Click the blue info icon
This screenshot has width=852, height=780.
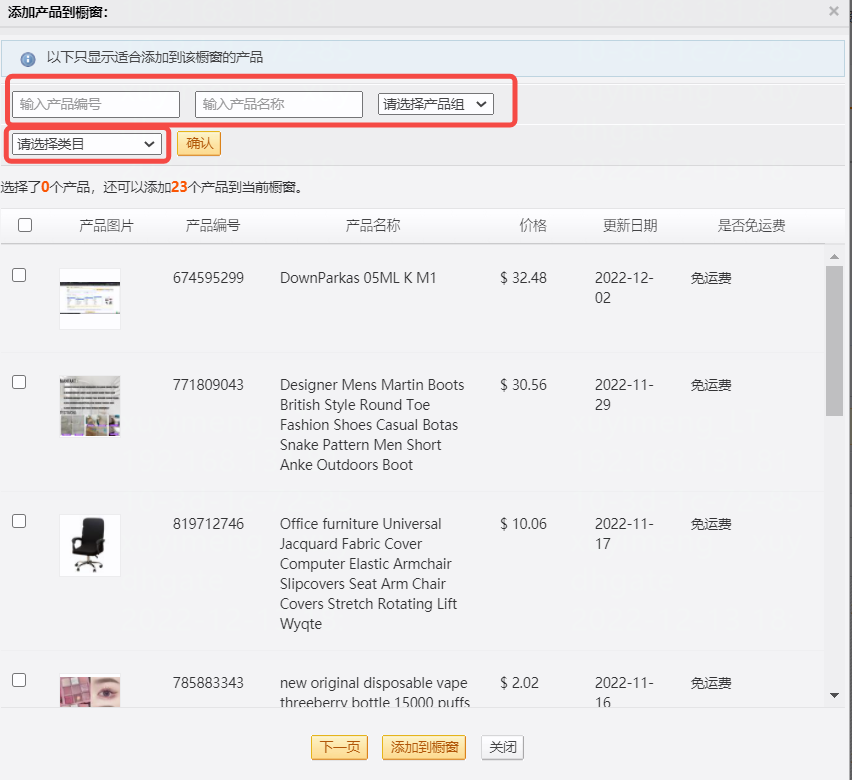click(28, 59)
